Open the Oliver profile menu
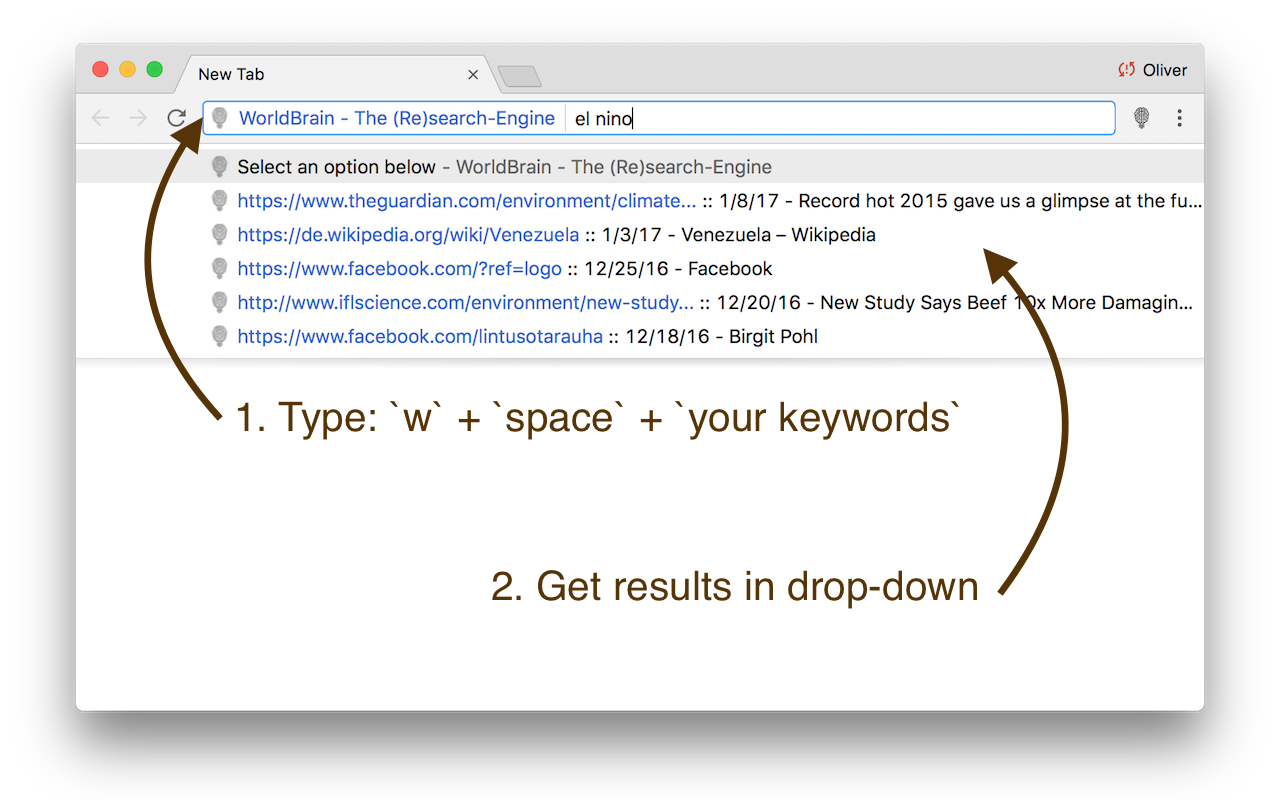The height and width of the screenshot is (800, 1280). coord(1153,70)
